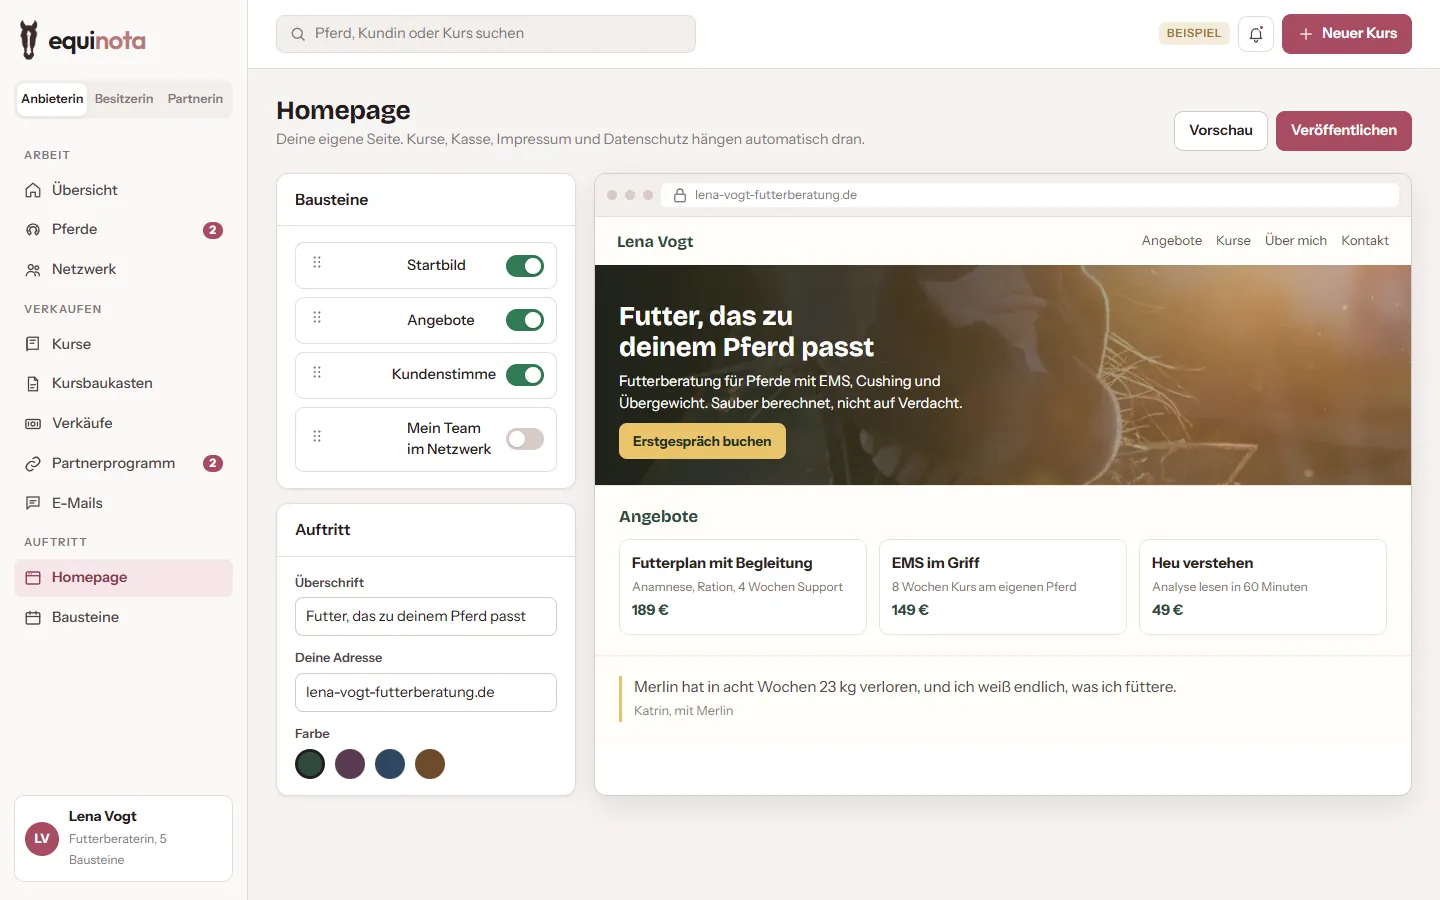Switch to the Partnerin role tab
The width and height of the screenshot is (1440, 900).
click(195, 99)
